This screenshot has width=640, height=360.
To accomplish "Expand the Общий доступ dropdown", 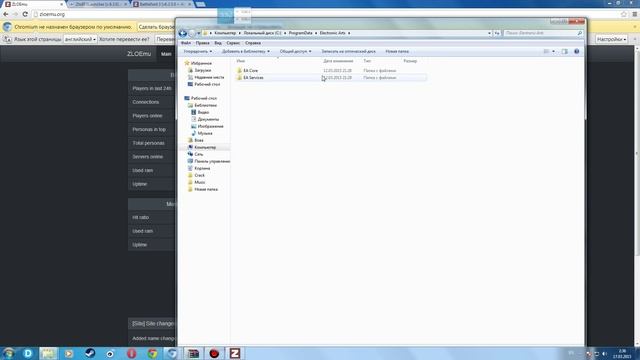I will click(x=296, y=51).
